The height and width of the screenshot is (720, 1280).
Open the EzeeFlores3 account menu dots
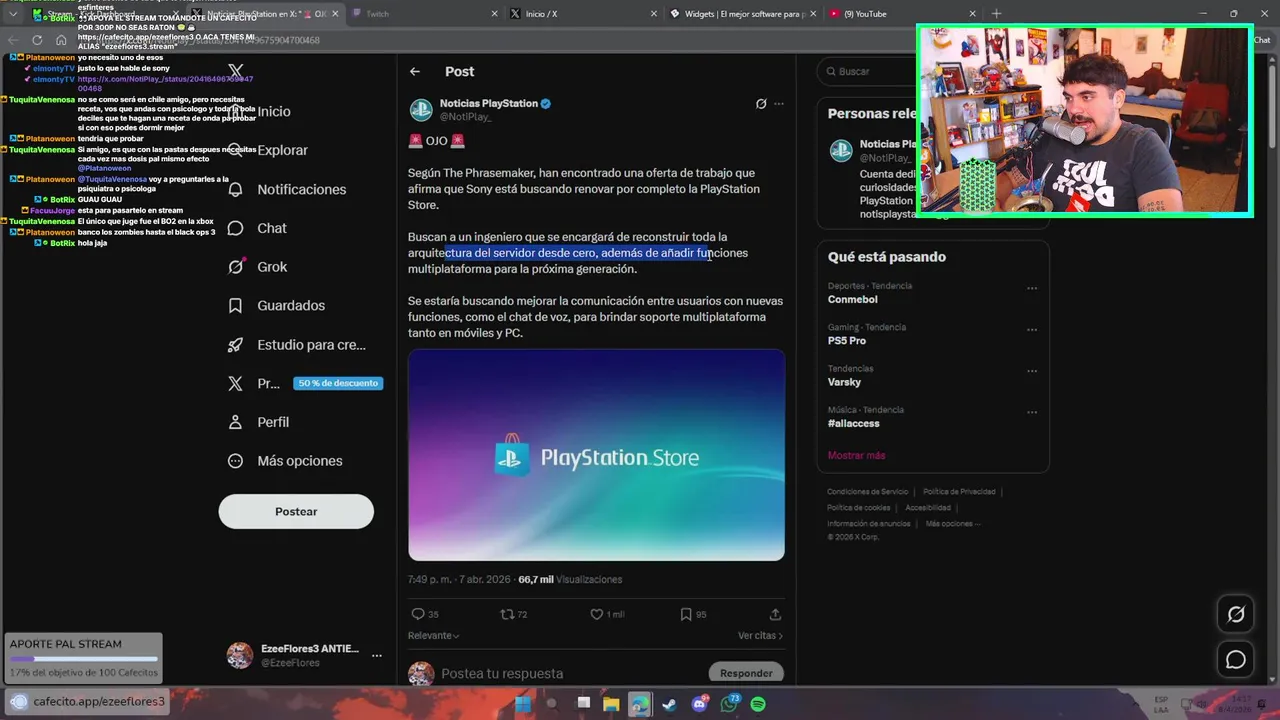point(377,656)
